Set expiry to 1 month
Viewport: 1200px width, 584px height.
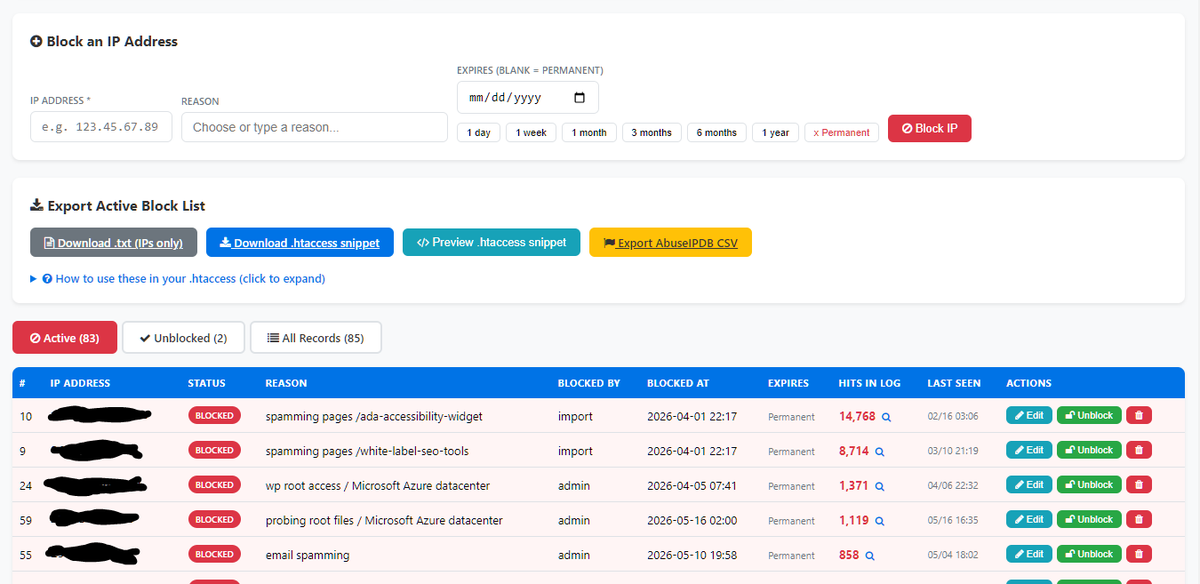pos(589,132)
